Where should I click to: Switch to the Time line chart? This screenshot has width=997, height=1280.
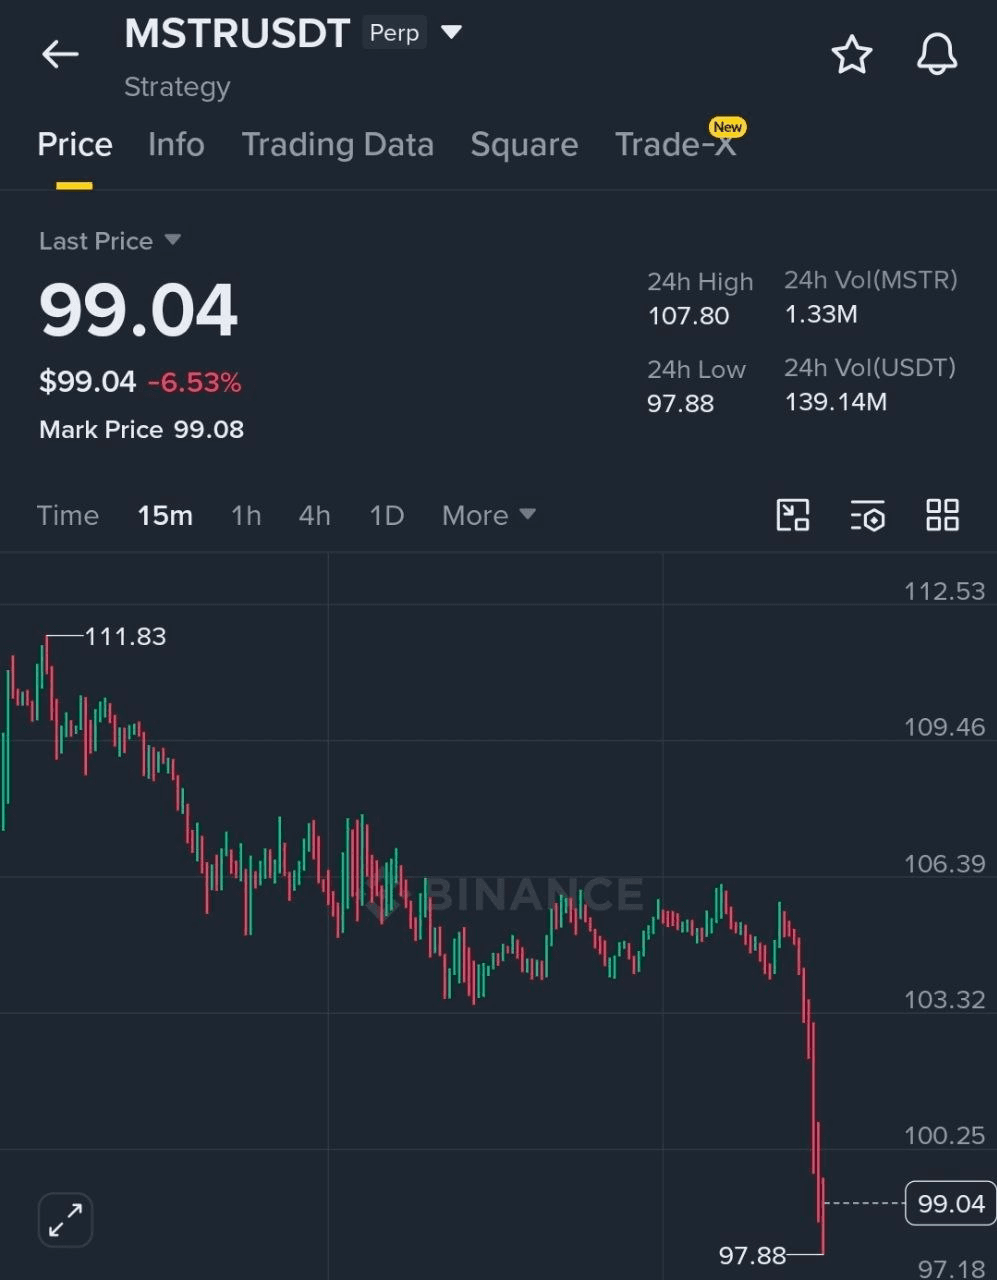68,516
